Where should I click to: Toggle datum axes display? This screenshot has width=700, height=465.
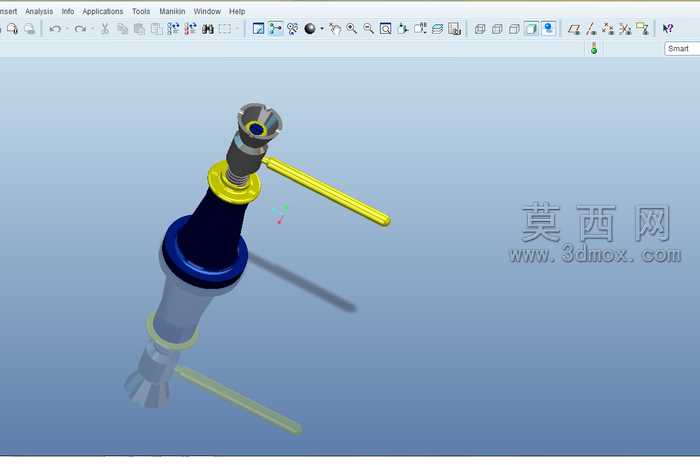pos(591,29)
